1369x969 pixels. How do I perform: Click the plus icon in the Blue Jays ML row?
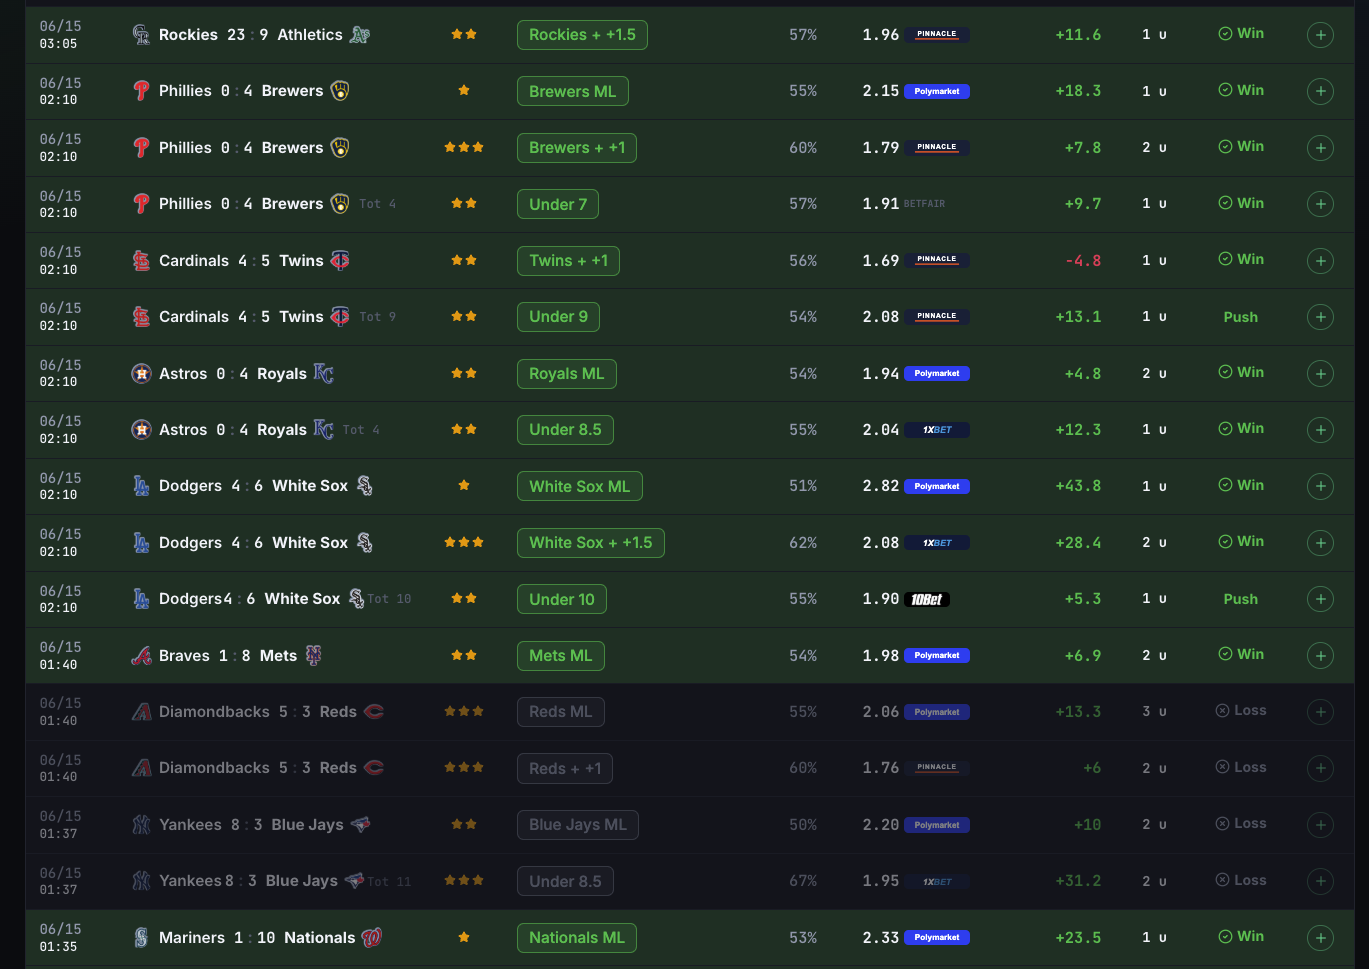1320,825
